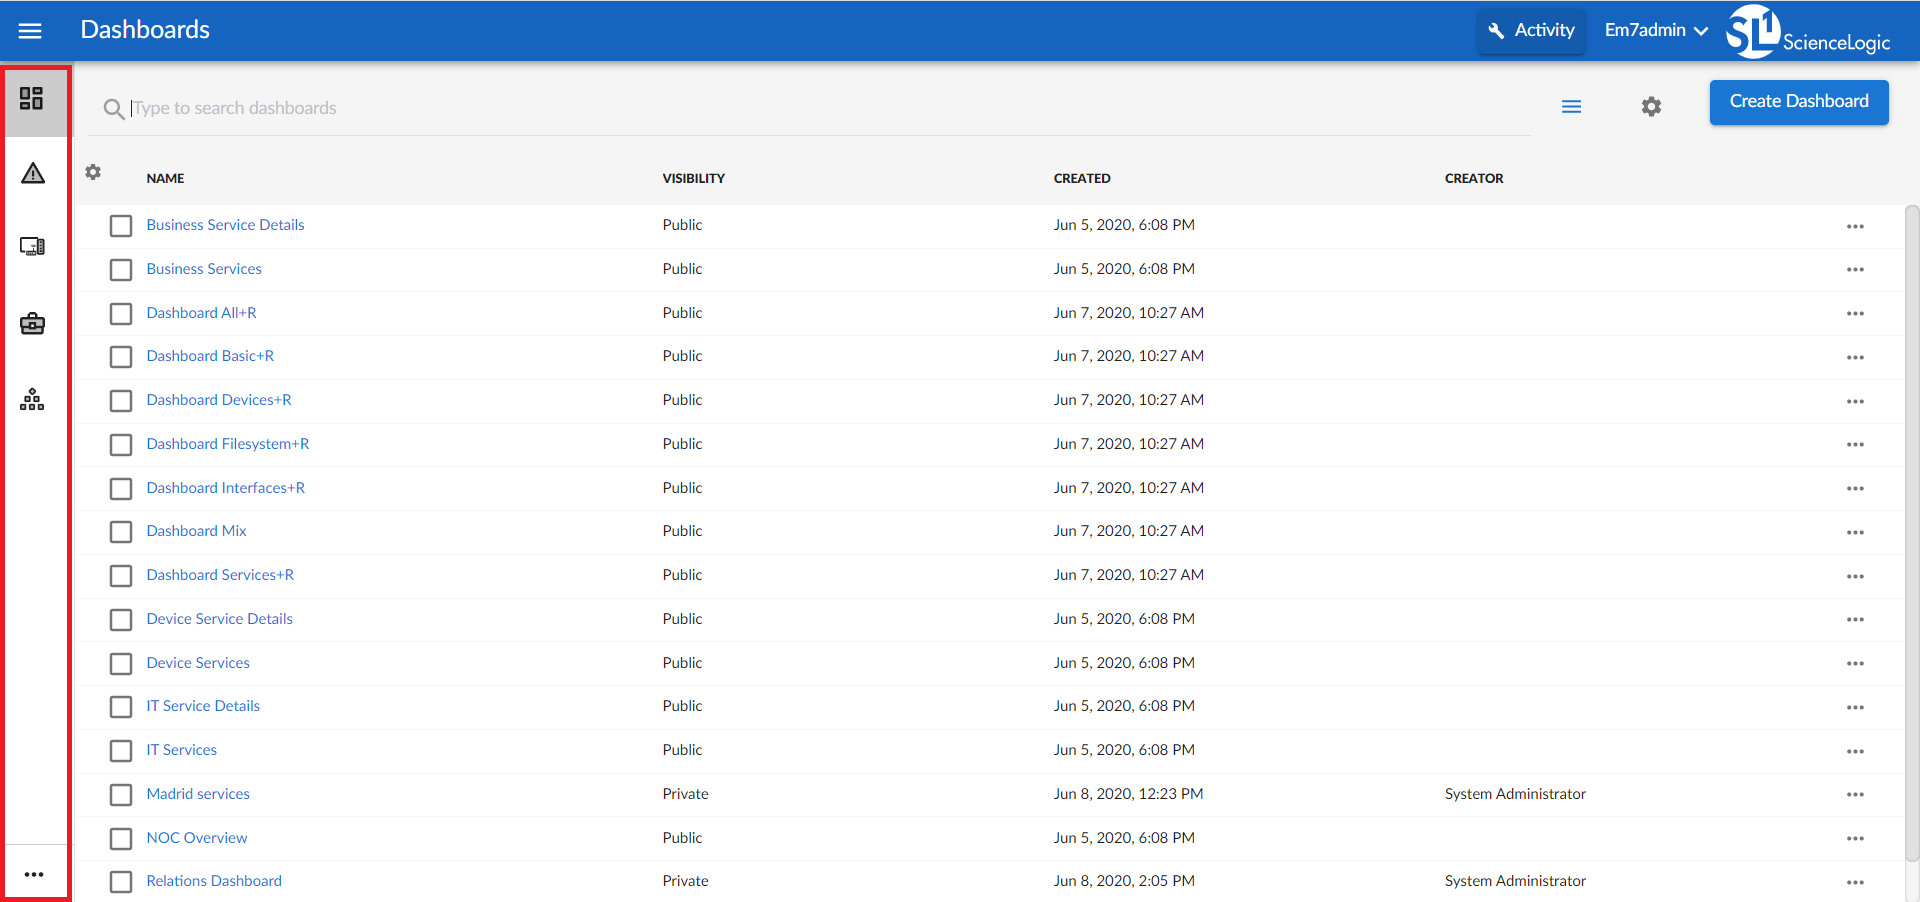Expand the Em7admin user dropdown
The image size is (1920, 902).
[x=1656, y=31]
